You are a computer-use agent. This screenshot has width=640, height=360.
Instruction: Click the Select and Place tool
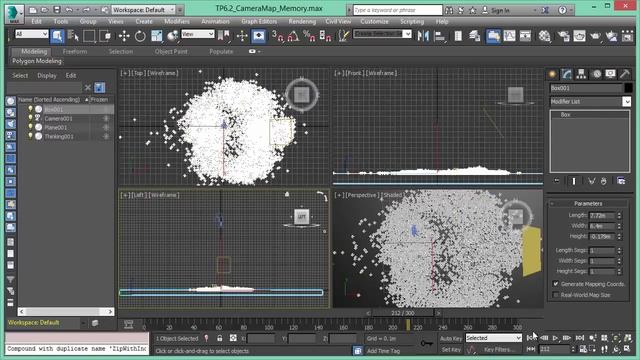pos(173,36)
